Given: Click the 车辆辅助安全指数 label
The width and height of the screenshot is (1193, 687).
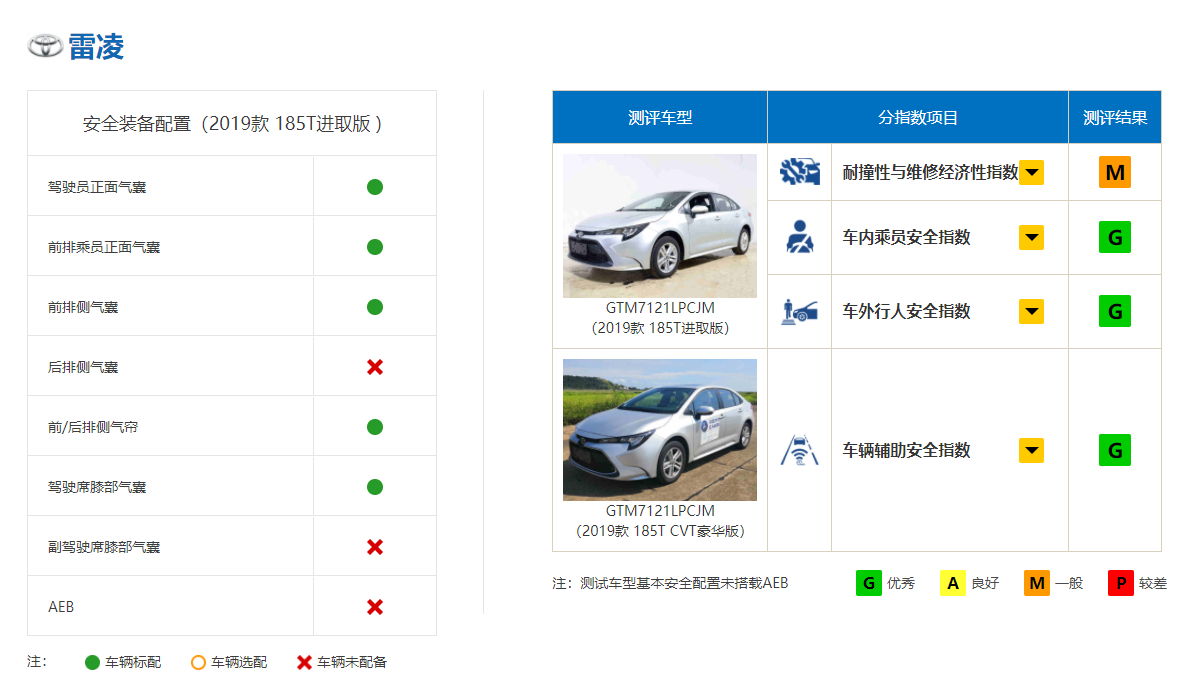Looking at the screenshot, I should pos(906,450).
